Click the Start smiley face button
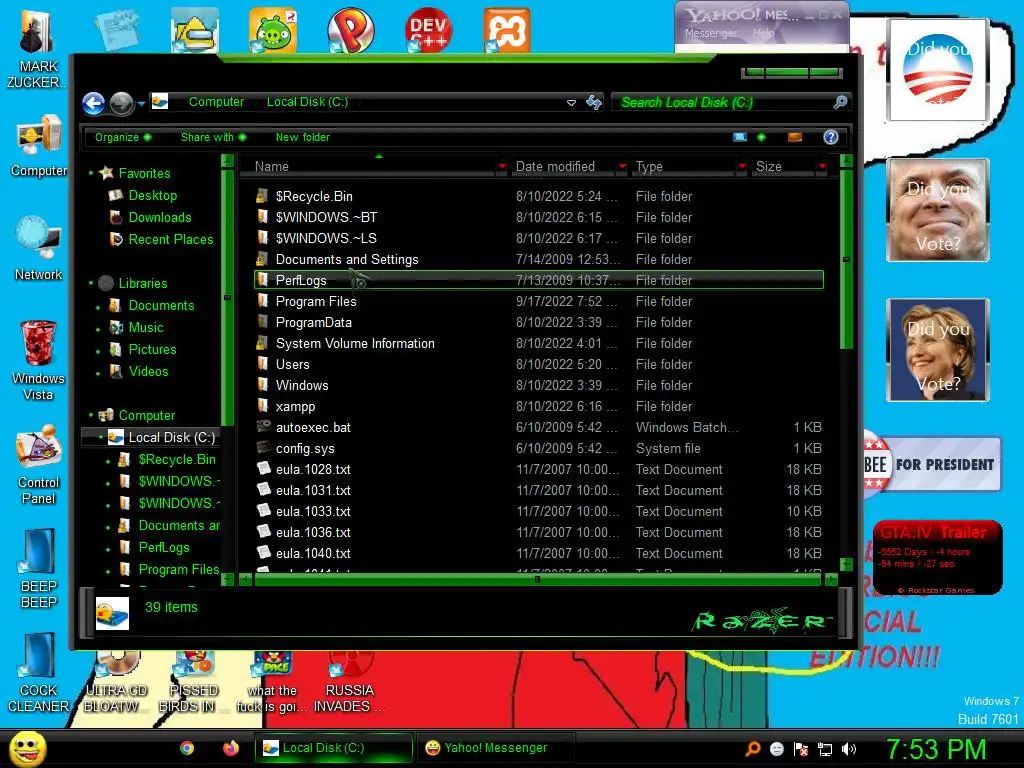 pyautogui.click(x=27, y=748)
